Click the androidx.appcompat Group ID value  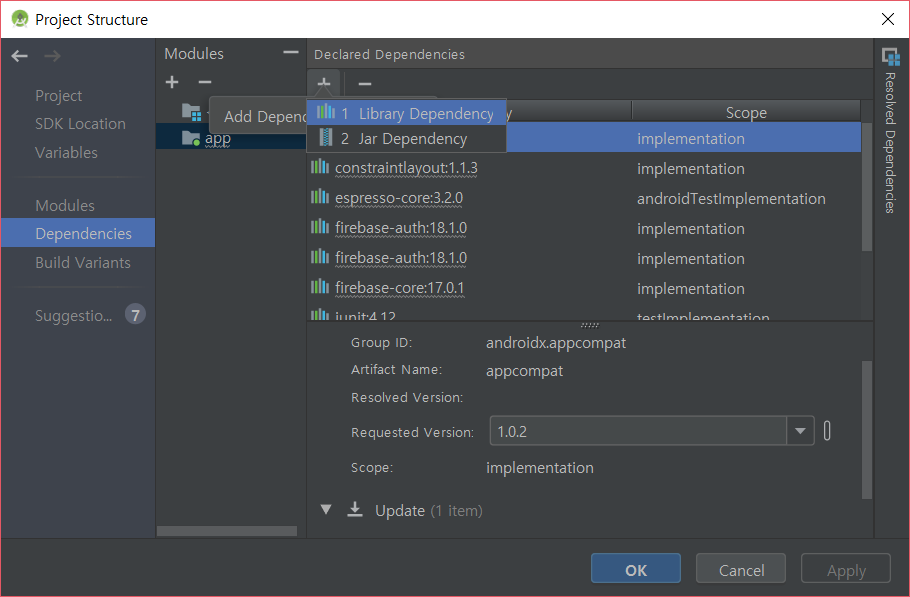[556, 343]
